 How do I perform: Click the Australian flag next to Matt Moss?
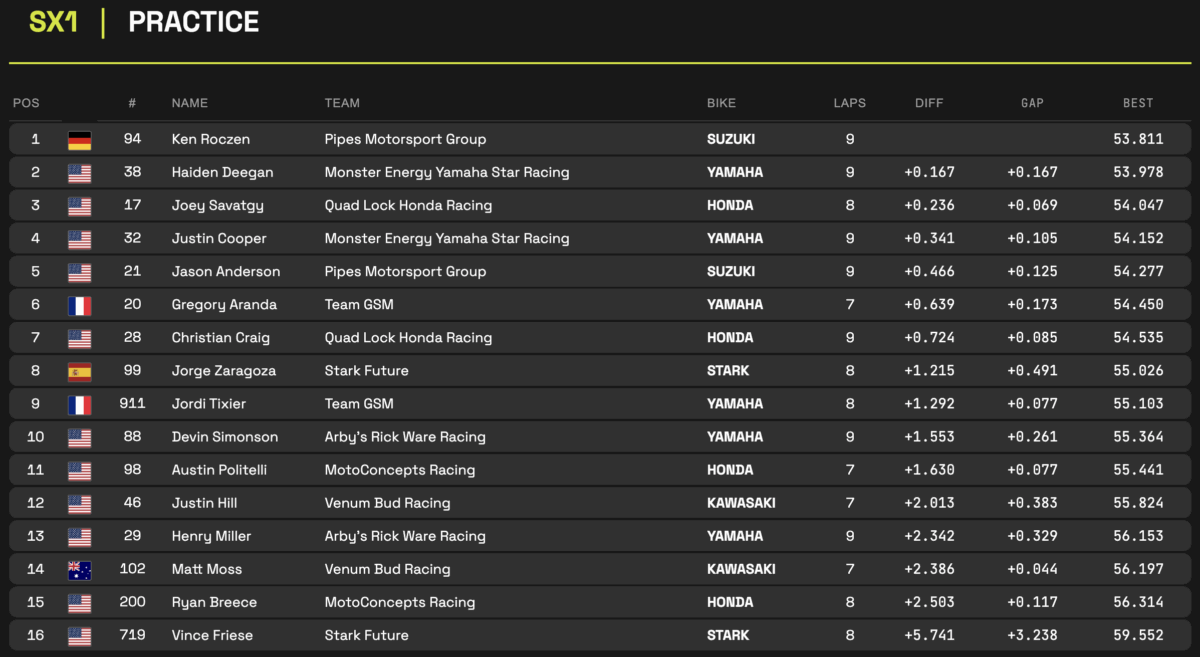pos(79,569)
